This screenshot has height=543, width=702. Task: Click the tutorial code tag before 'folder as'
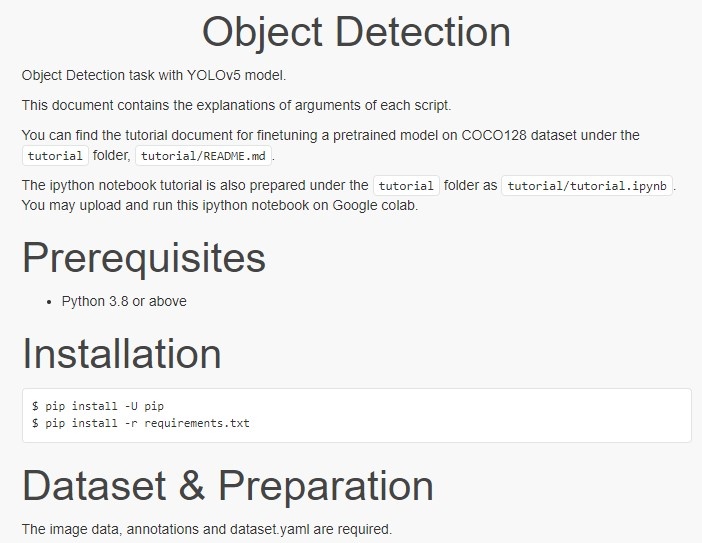[406, 186]
